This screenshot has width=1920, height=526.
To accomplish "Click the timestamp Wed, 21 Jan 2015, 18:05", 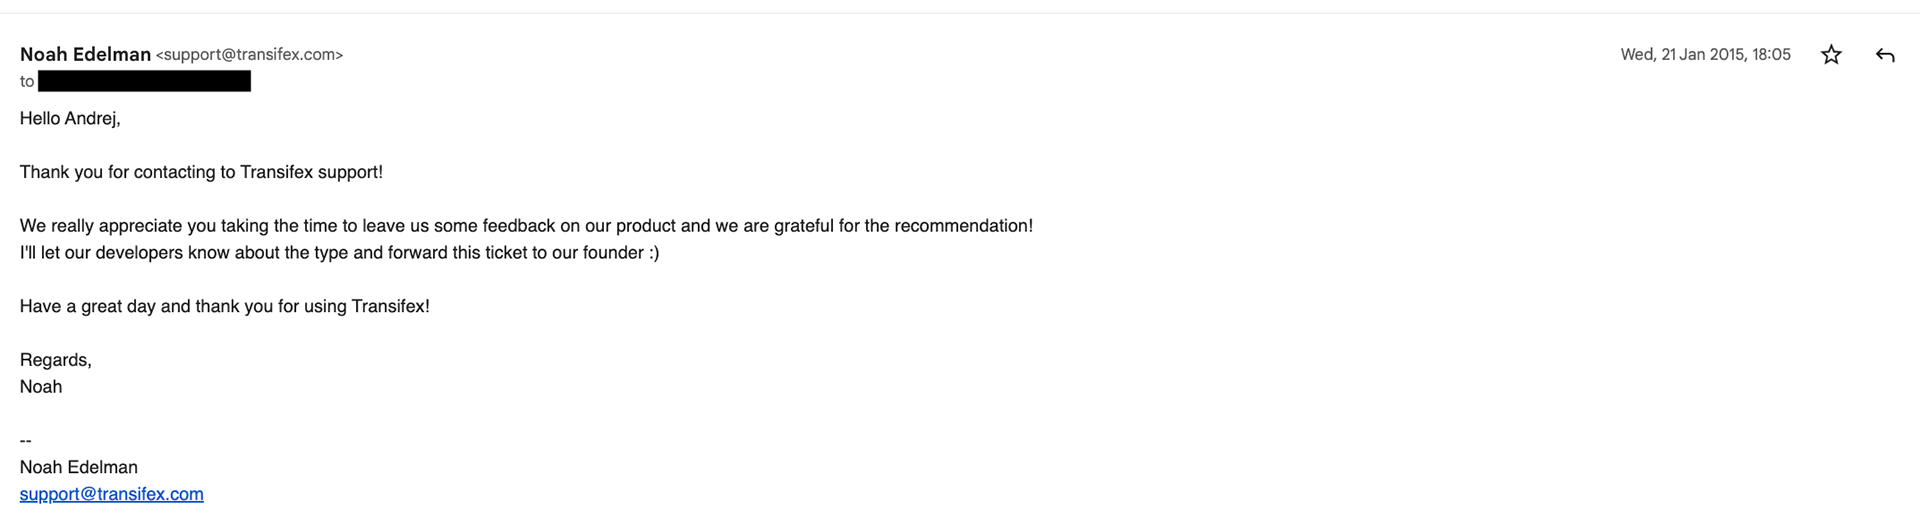I will 1705,55.
